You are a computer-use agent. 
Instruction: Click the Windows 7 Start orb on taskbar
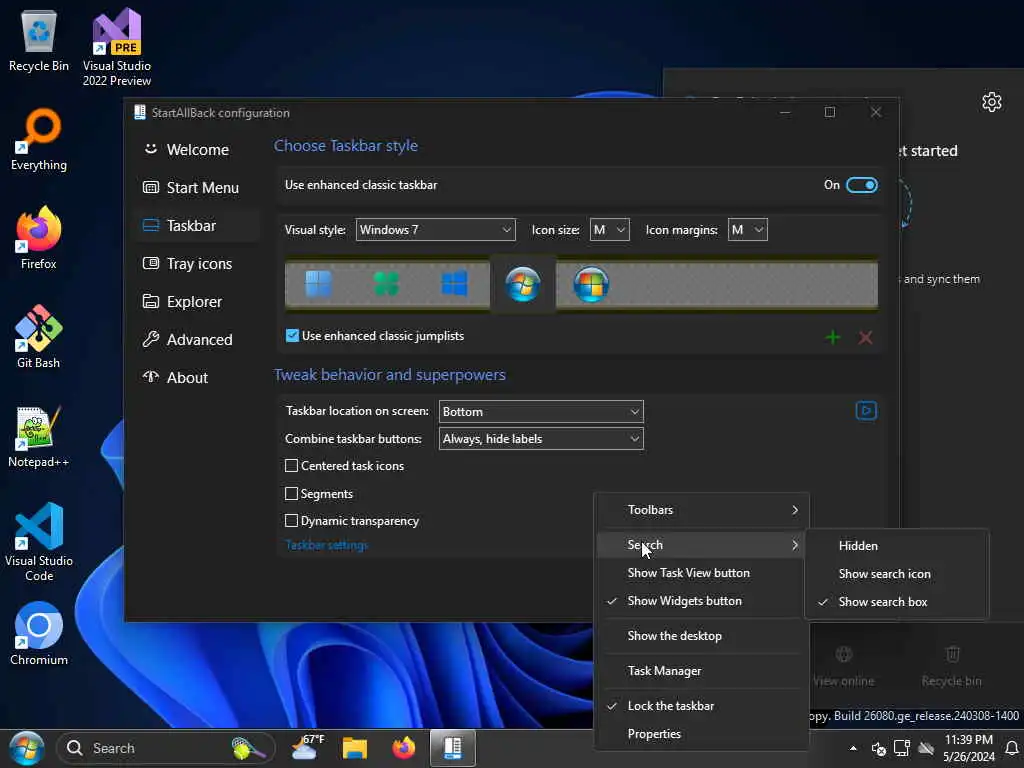point(26,748)
